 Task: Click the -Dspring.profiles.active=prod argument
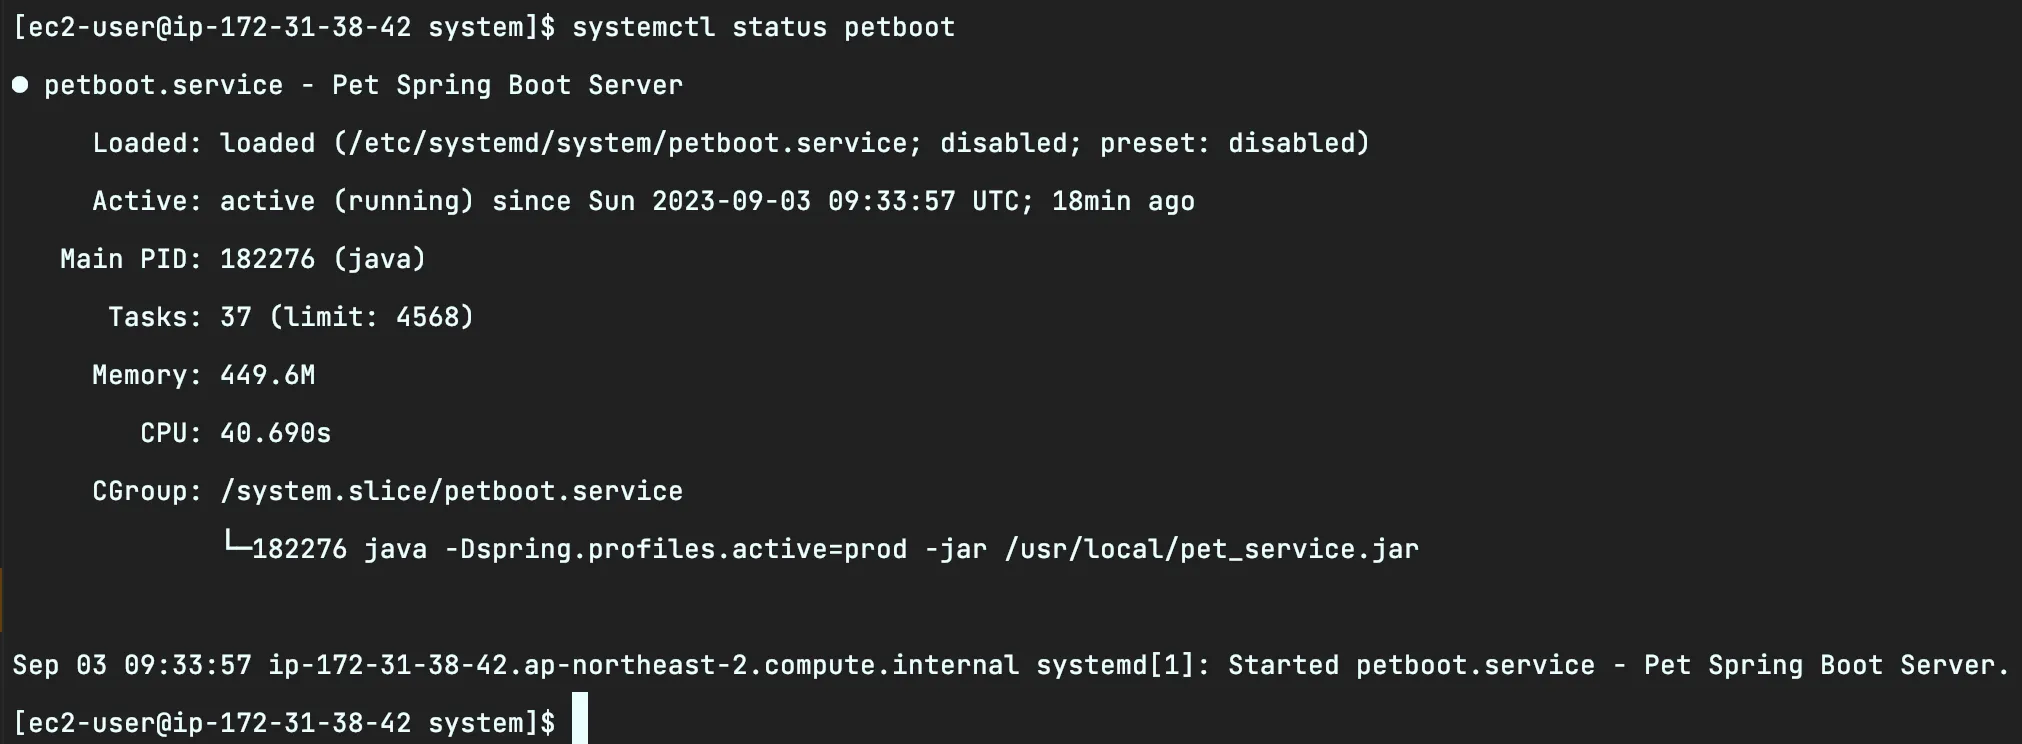coord(676,549)
